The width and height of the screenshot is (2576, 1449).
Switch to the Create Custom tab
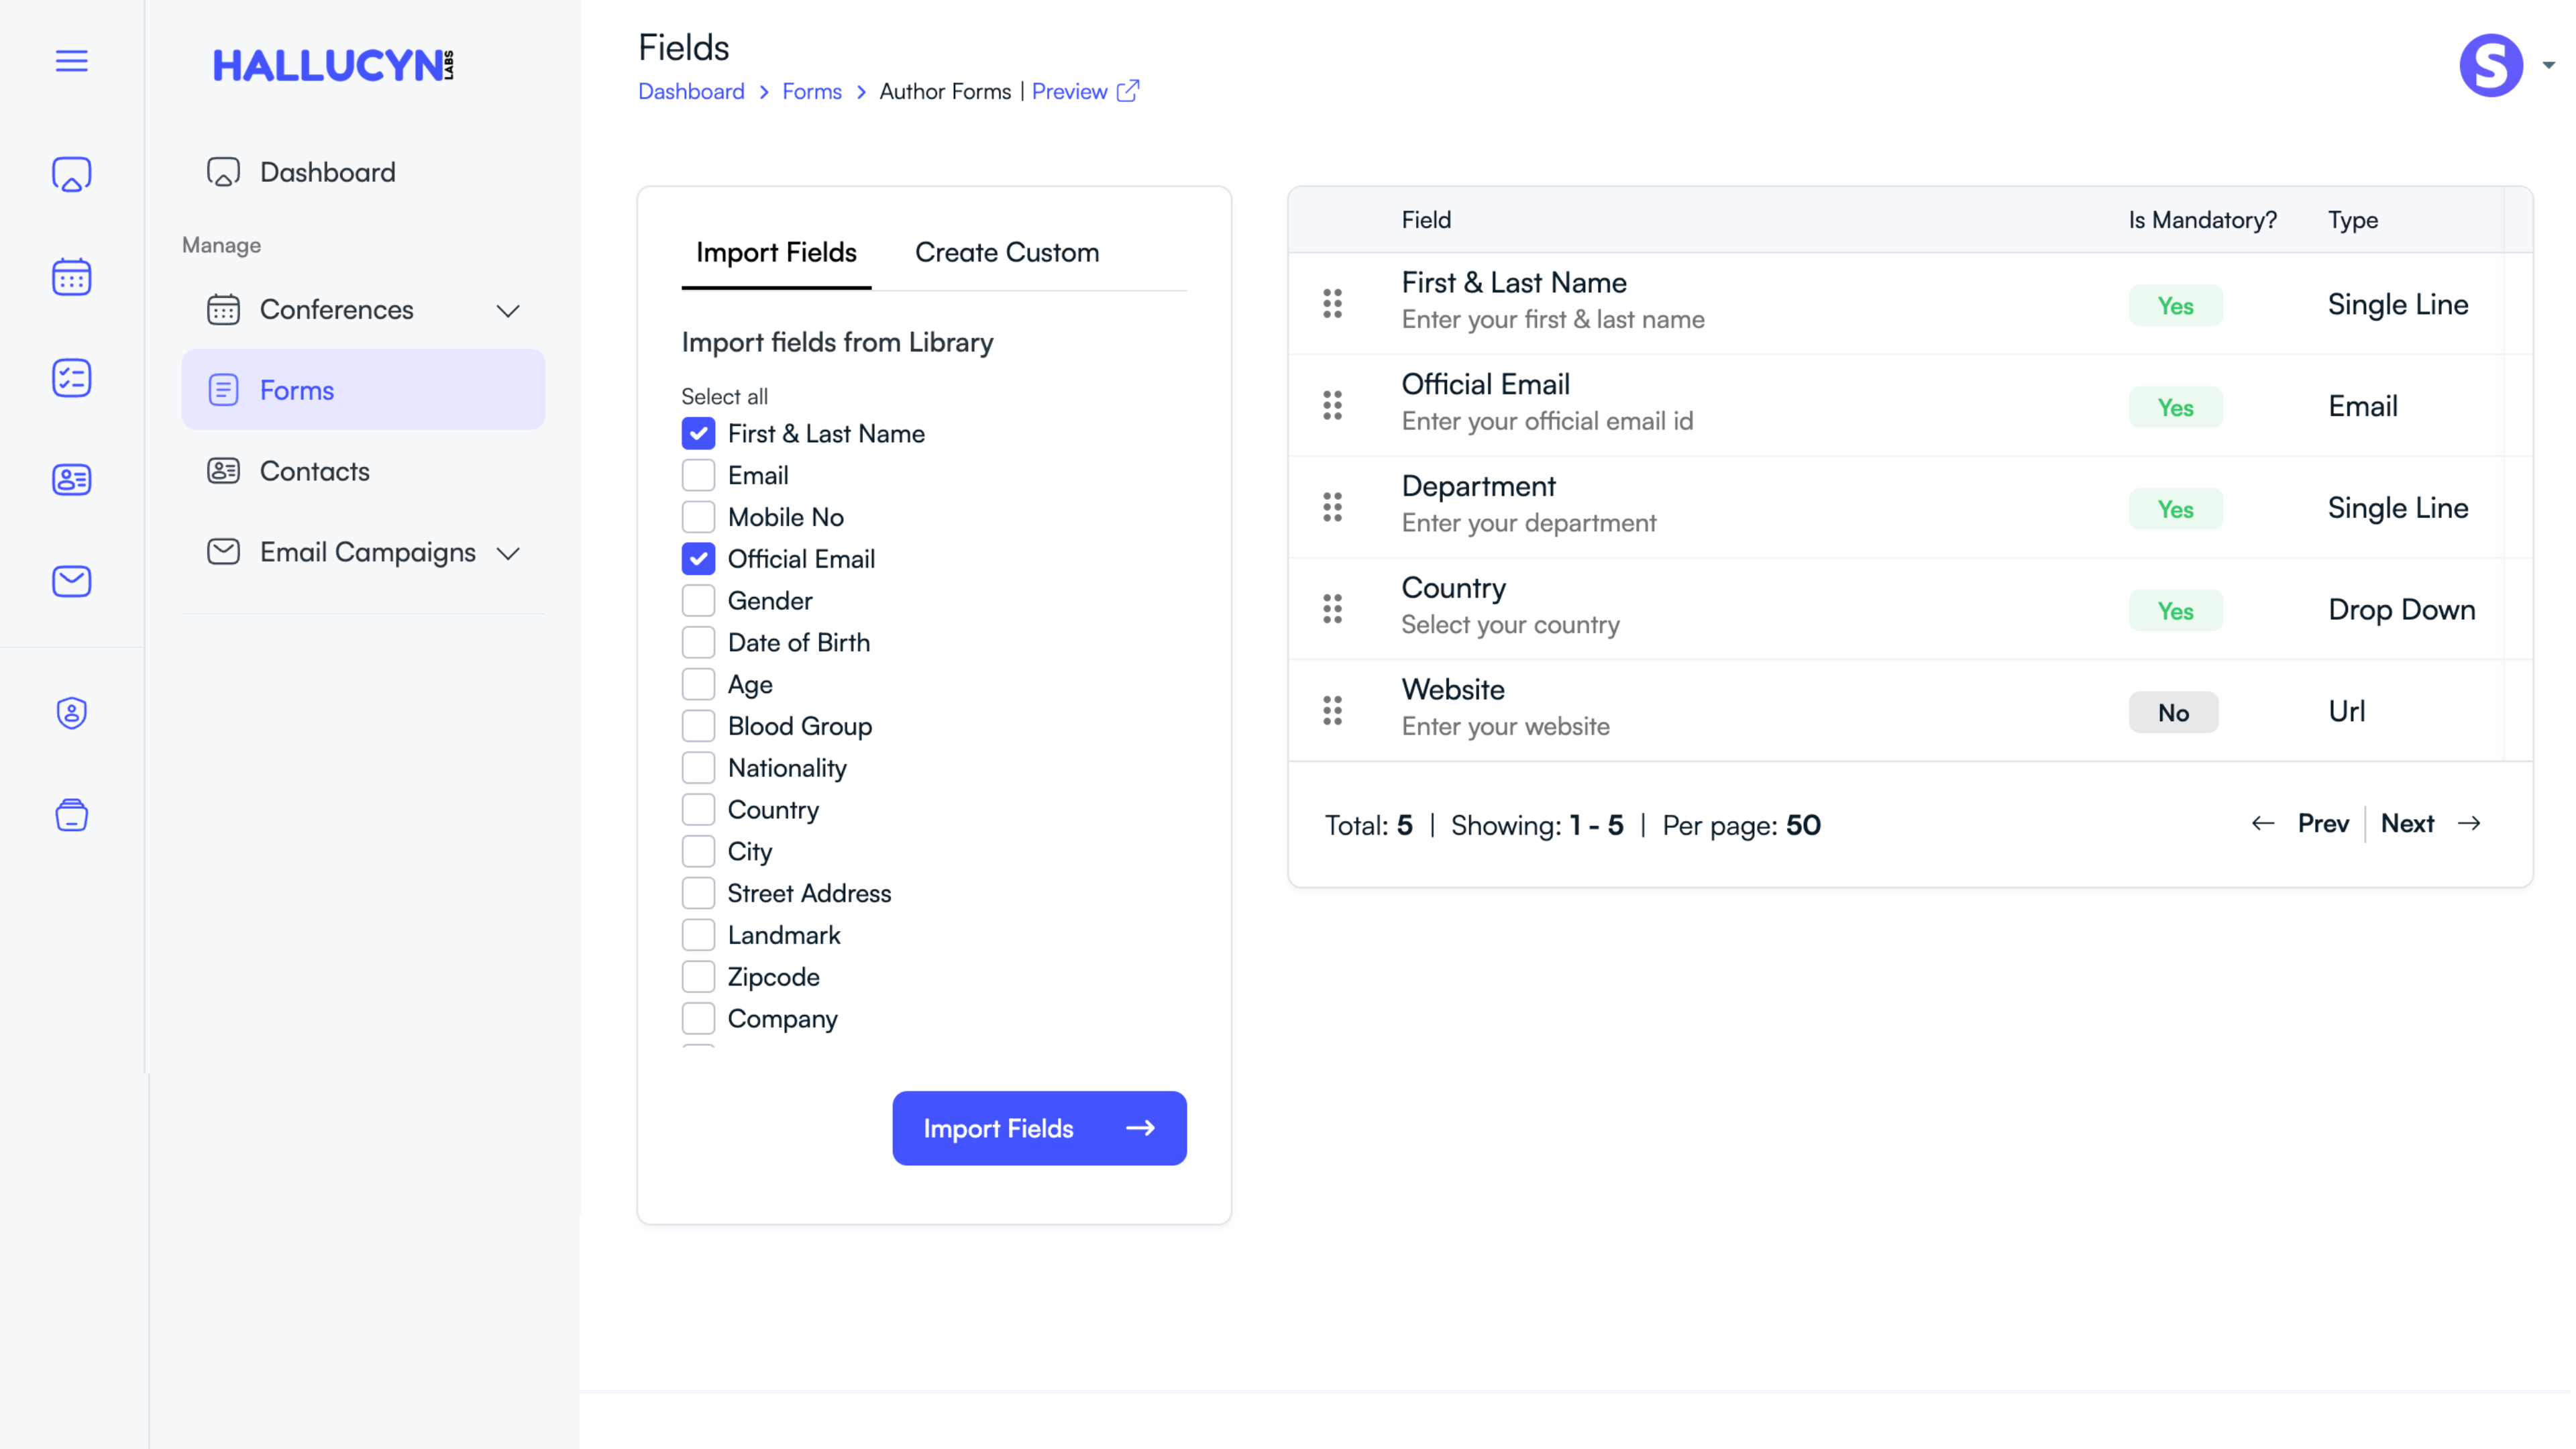pos(1006,252)
